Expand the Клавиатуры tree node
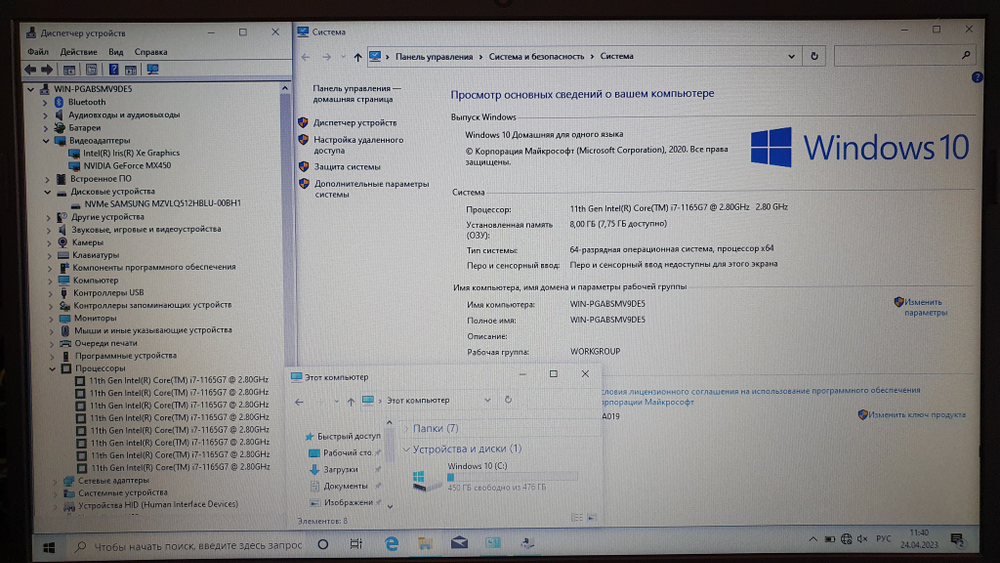Screen dimensions: 1000x563 click(49, 255)
